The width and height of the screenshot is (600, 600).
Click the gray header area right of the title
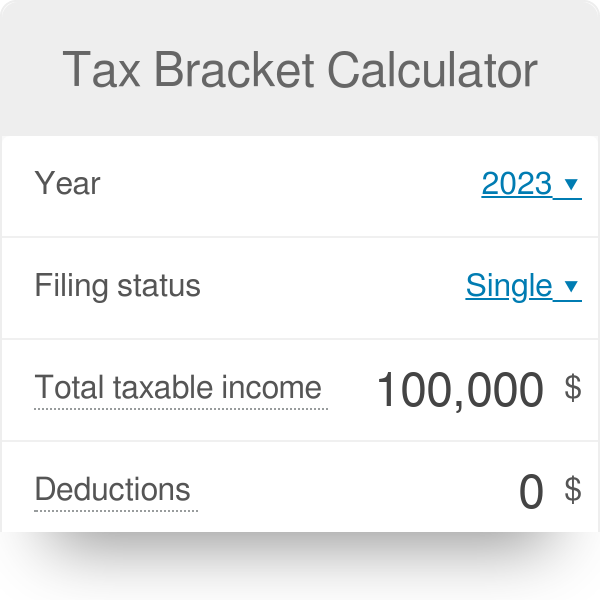click(x=570, y=70)
